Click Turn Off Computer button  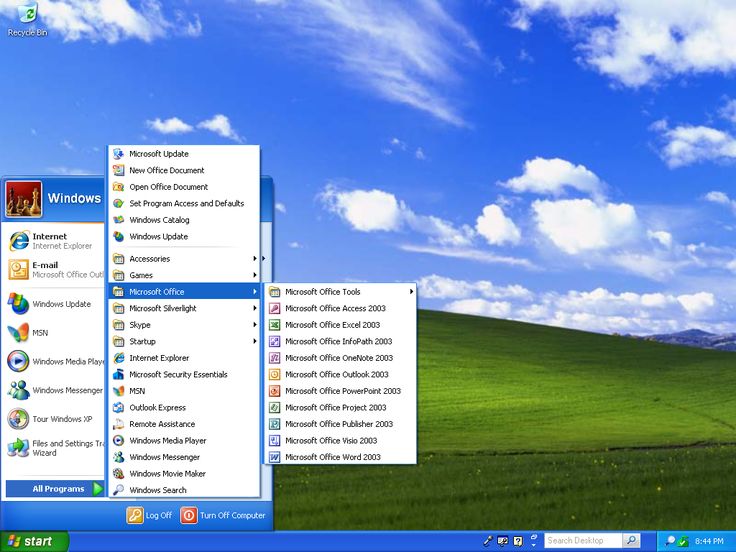point(223,515)
